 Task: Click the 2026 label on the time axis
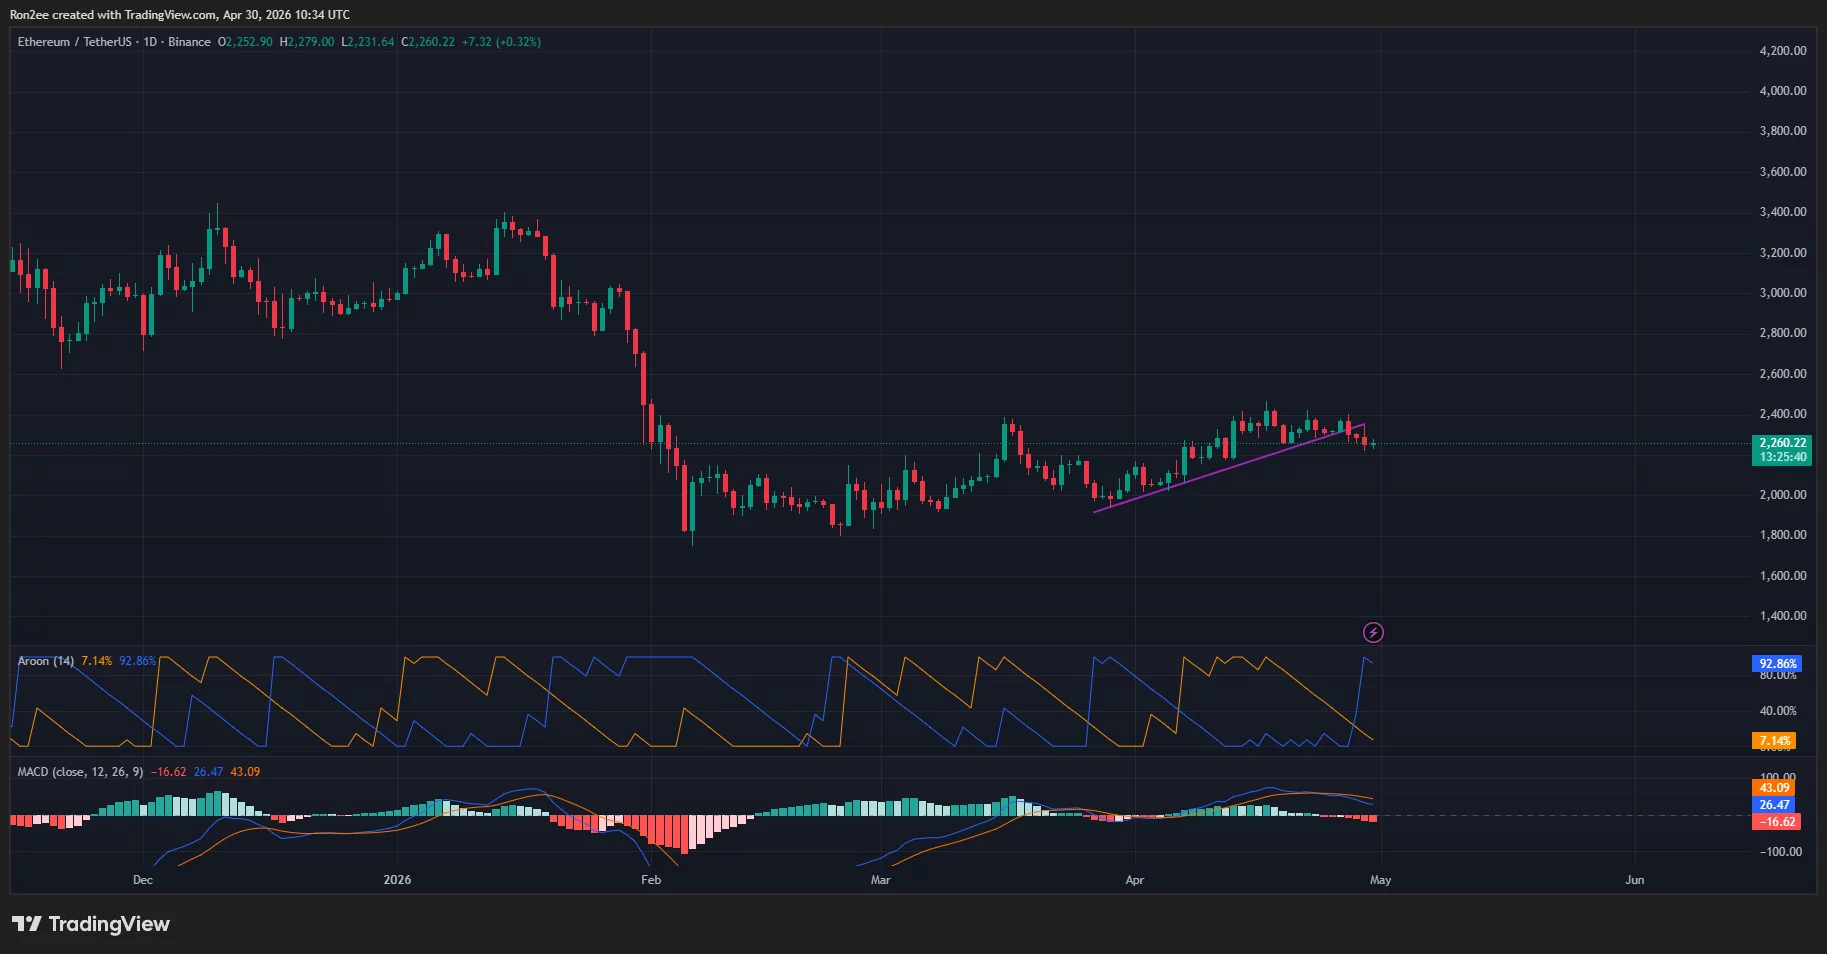pyautogui.click(x=397, y=880)
